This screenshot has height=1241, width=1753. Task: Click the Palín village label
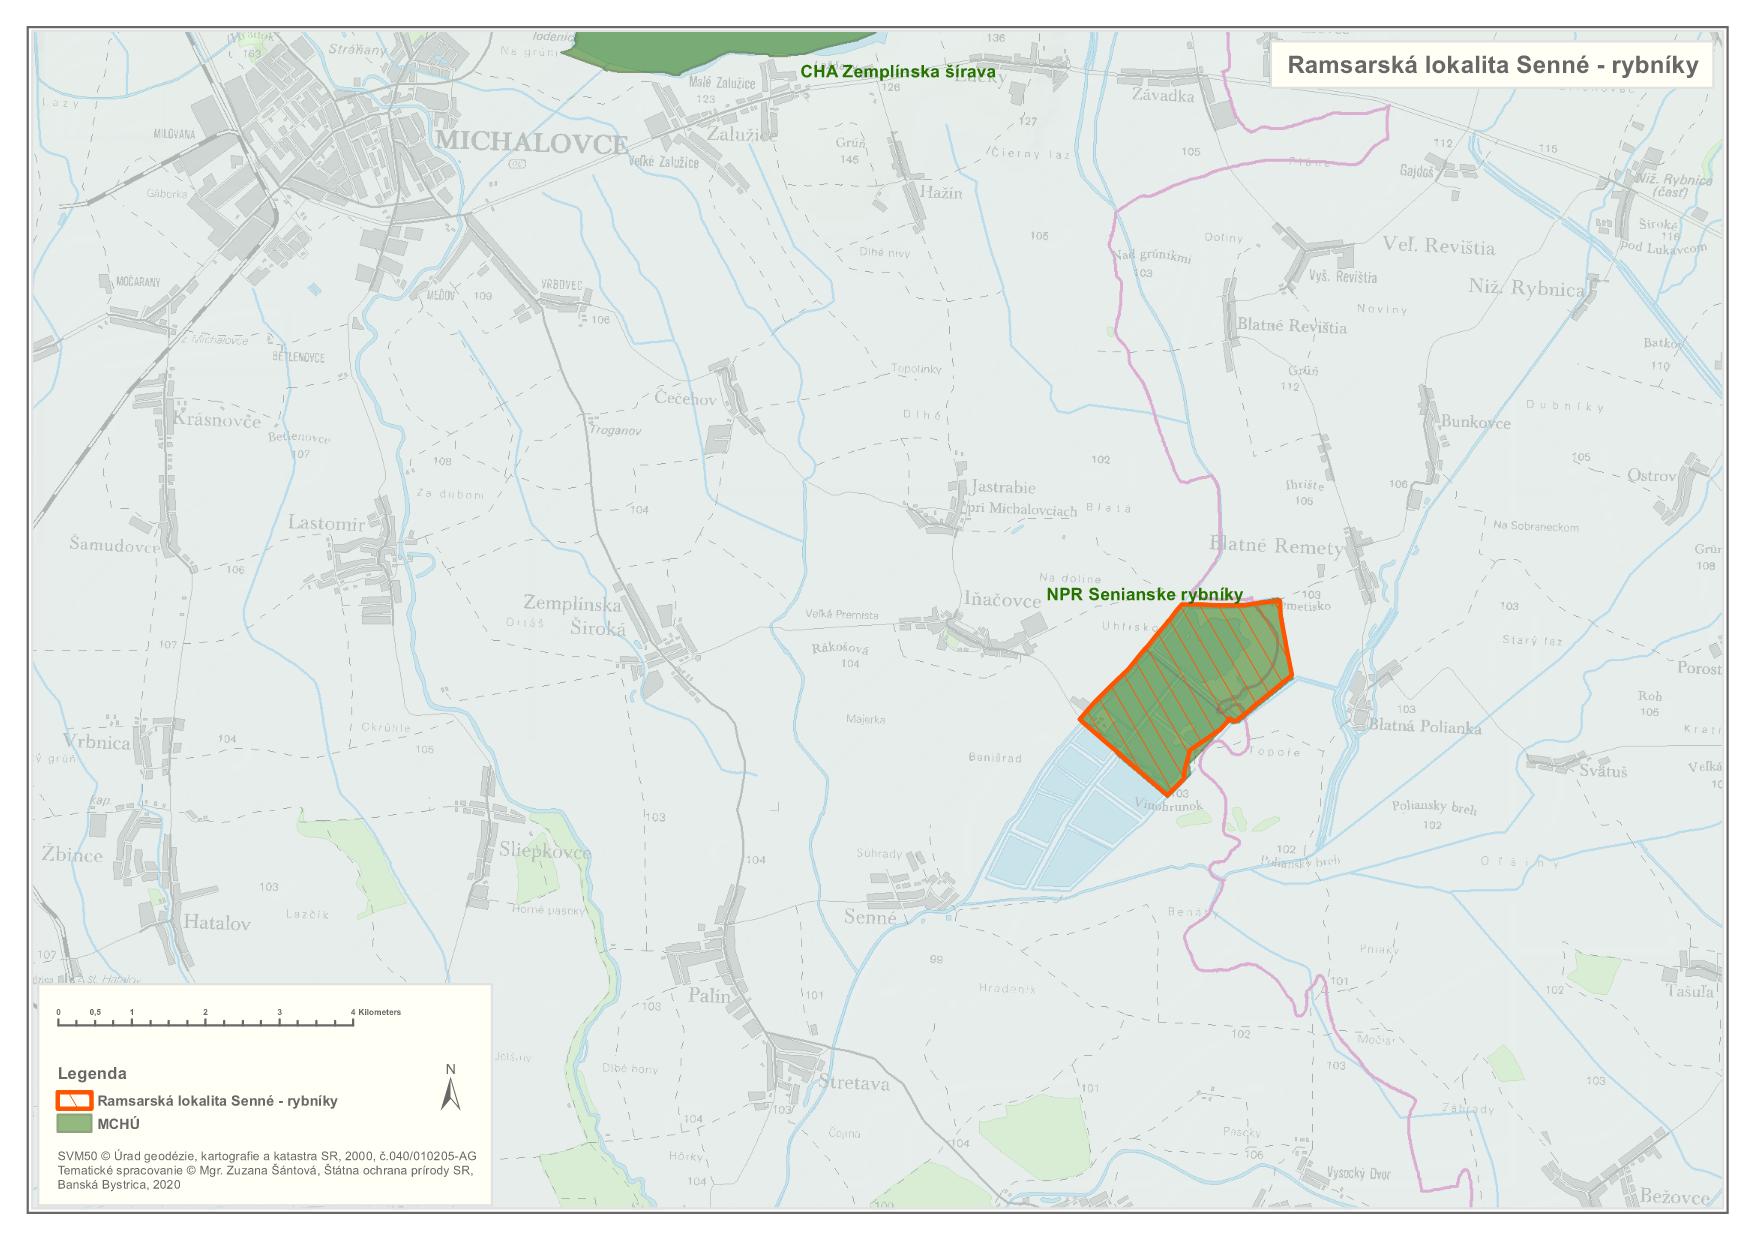pos(710,995)
